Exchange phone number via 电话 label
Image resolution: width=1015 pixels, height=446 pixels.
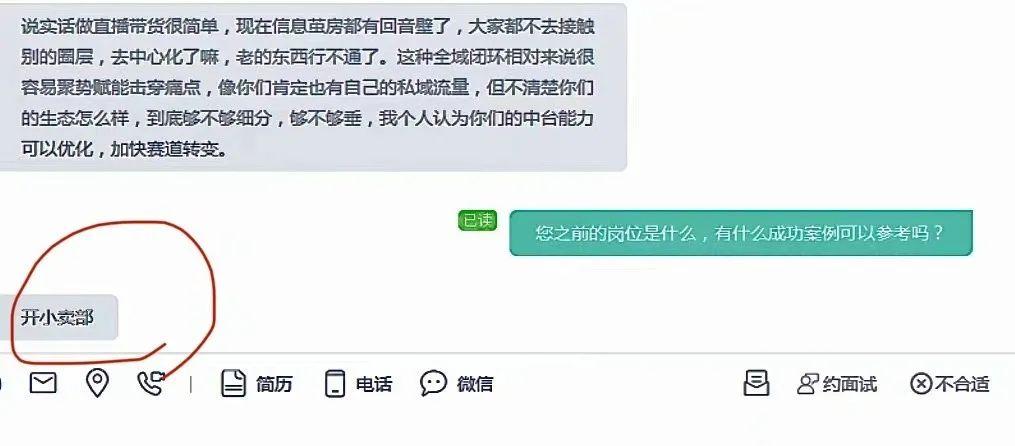click(374, 384)
